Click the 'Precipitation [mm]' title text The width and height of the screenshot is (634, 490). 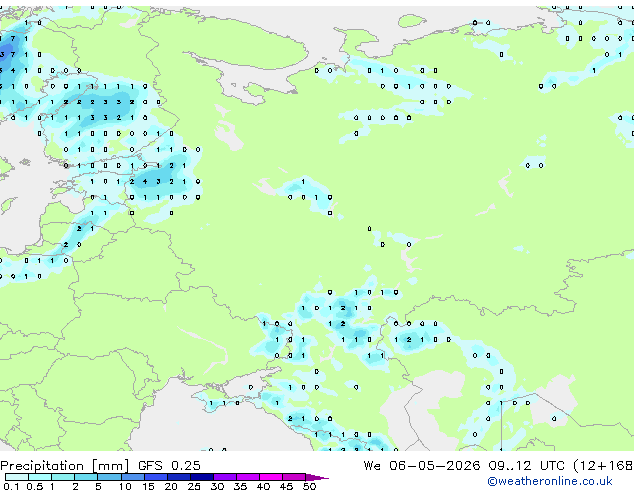coord(64,466)
